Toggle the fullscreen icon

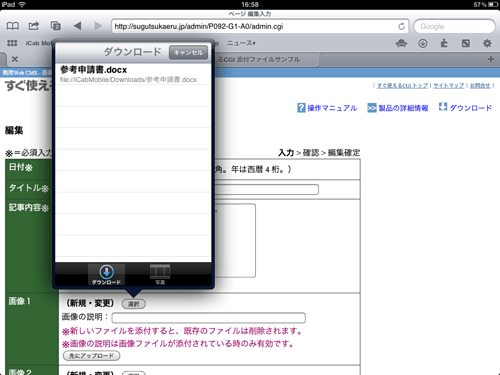click(x=466, y=43)
